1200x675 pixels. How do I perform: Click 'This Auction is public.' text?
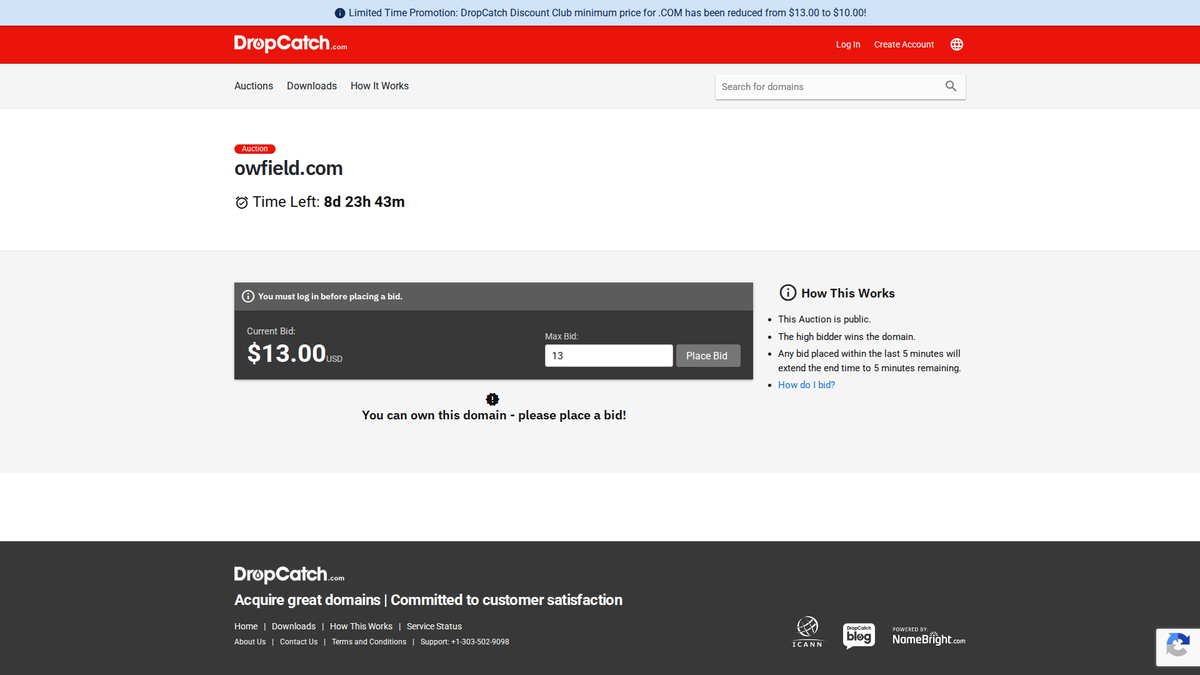point(825,319)
